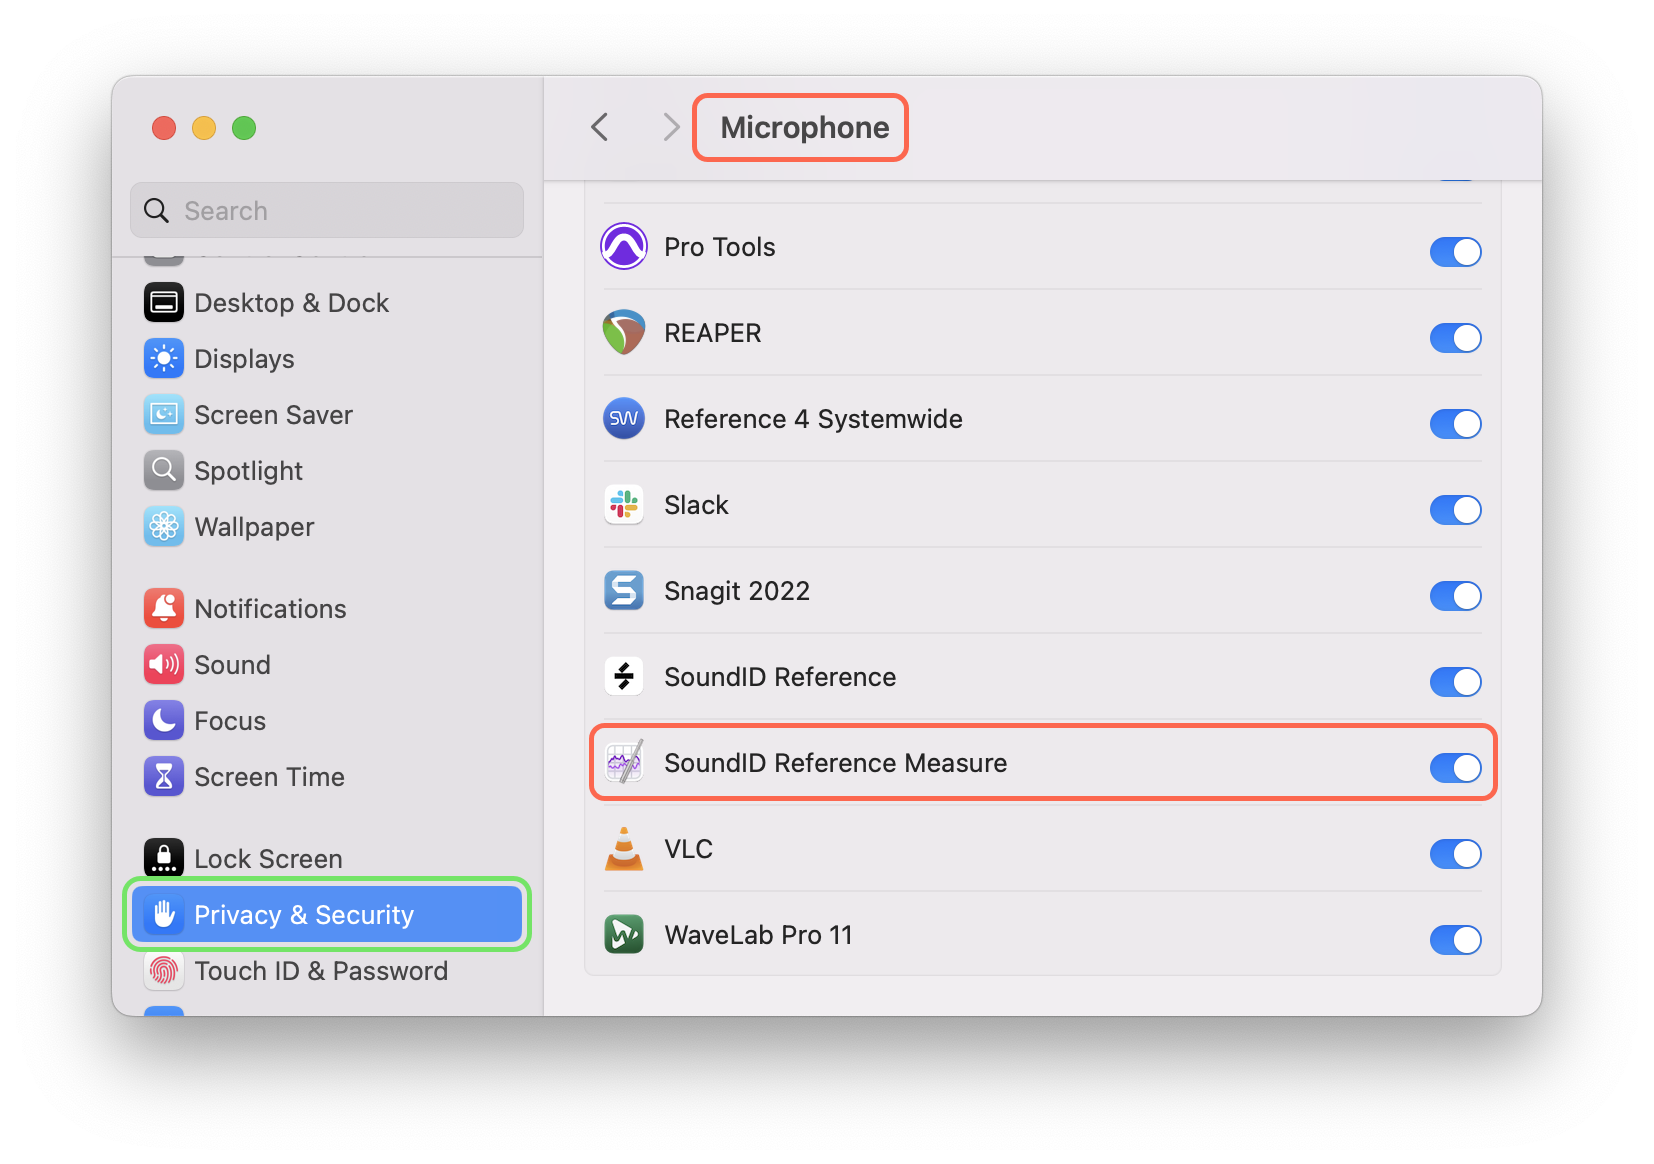
Task: Open the Displays settings pane
Action: coord(327,359)
